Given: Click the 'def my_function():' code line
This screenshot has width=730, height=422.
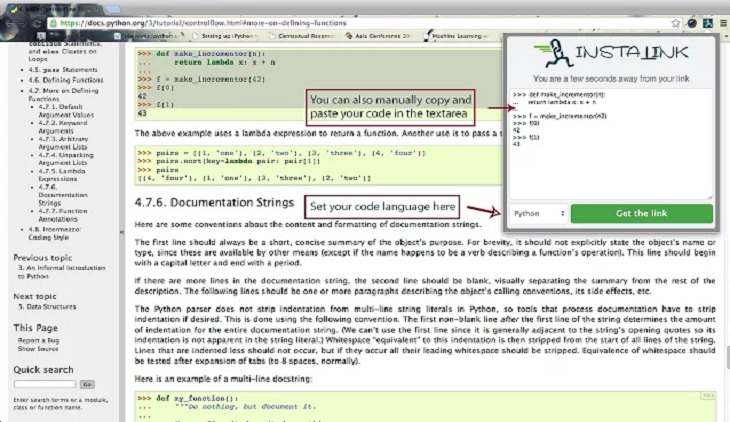Looking at the screenshot, I should (188, 398).
